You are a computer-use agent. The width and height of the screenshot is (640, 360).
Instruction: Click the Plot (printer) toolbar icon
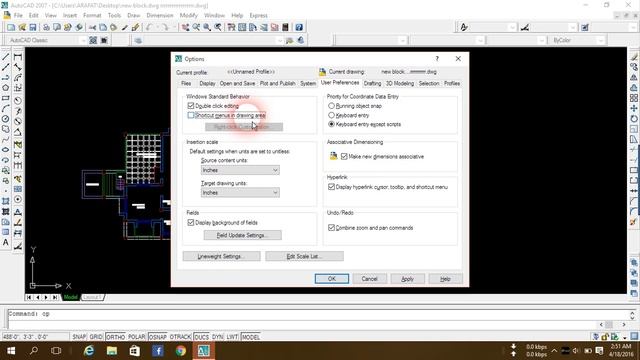click(x=46, y=27)
